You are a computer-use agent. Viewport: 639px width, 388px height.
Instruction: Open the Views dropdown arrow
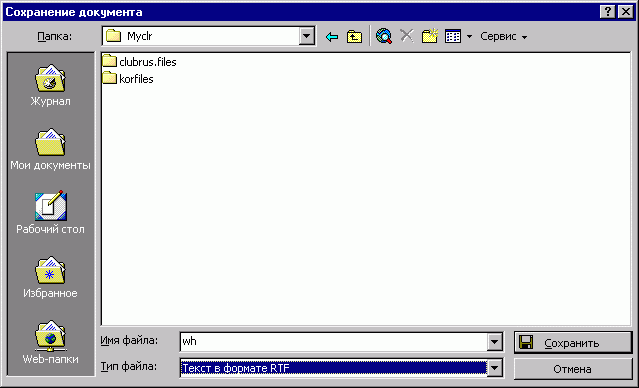(x=469, y=37)
